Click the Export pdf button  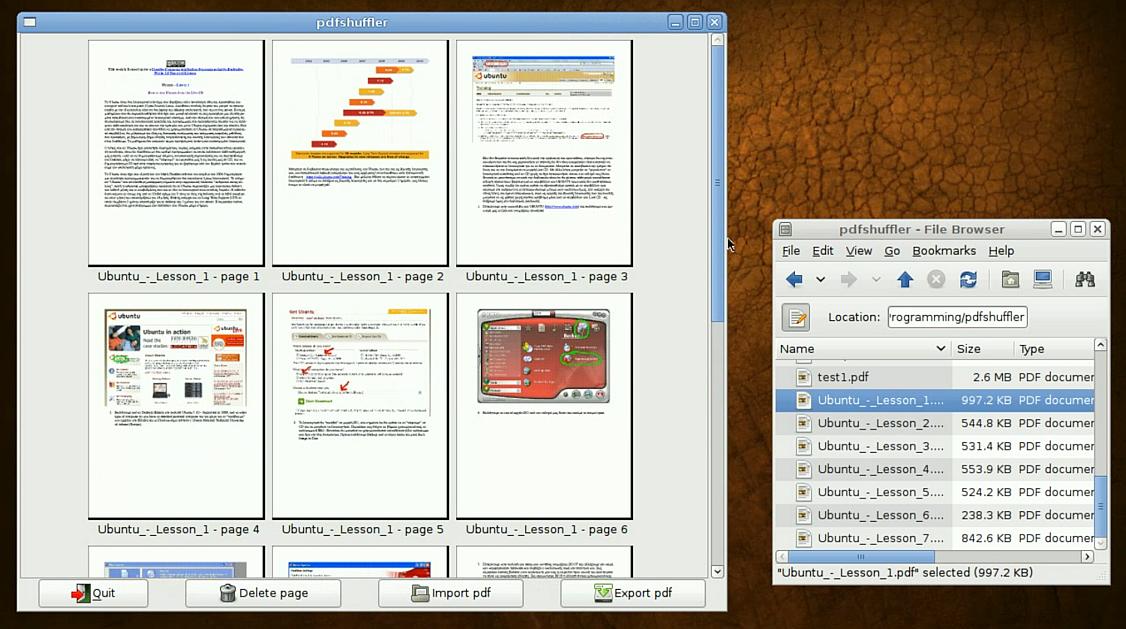click(x=633, y=593)
